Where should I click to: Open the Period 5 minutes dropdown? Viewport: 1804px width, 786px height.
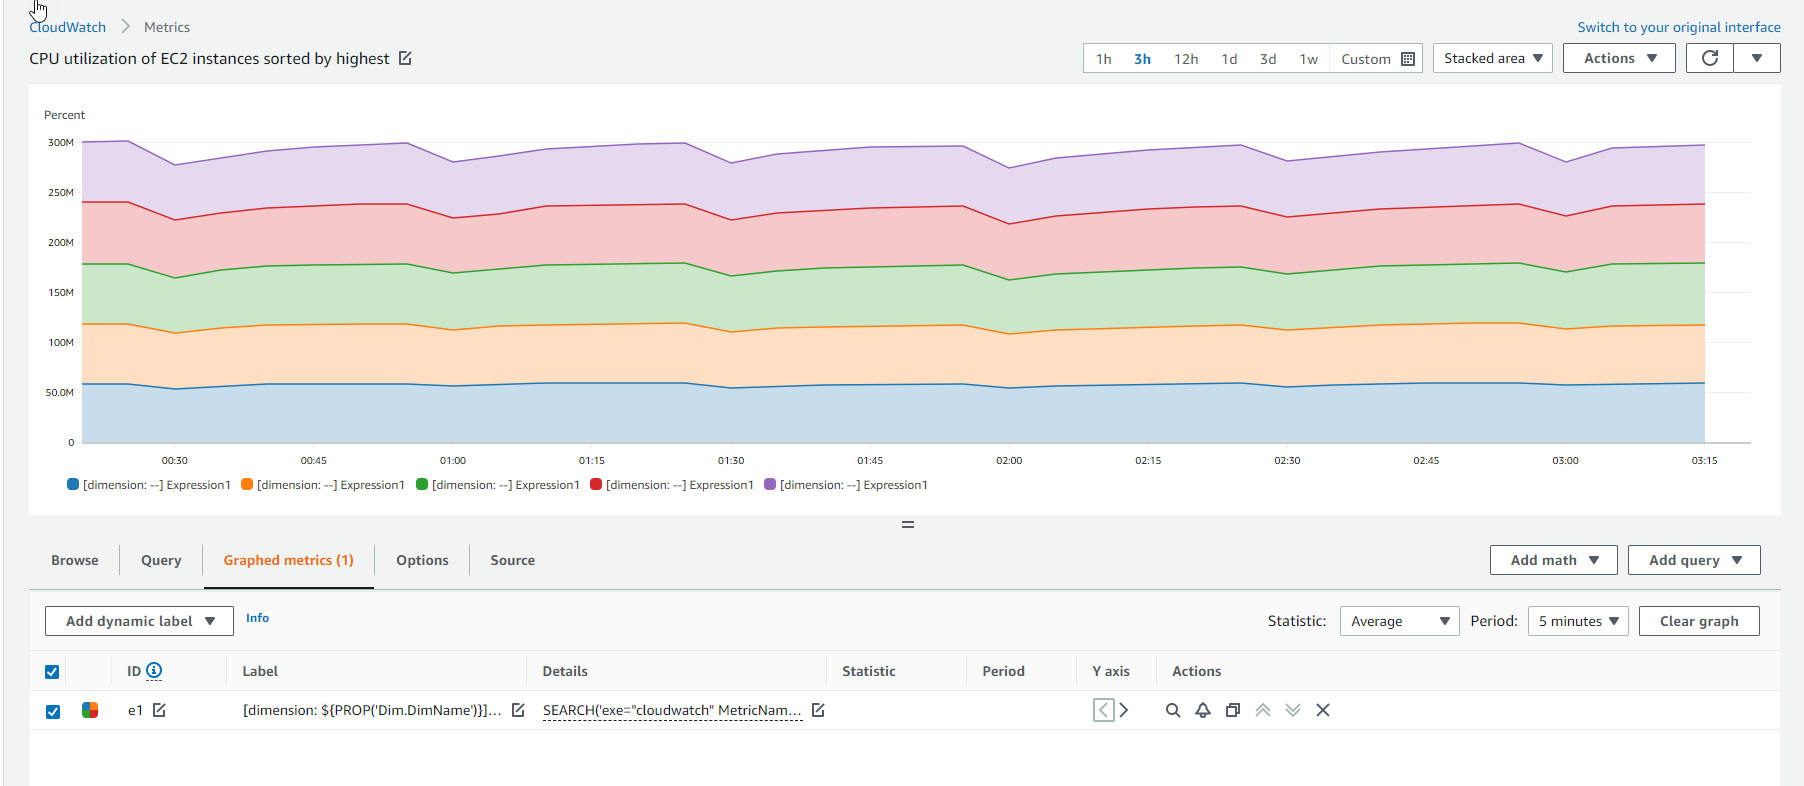pyautogui.click(x=1578, y=621)
